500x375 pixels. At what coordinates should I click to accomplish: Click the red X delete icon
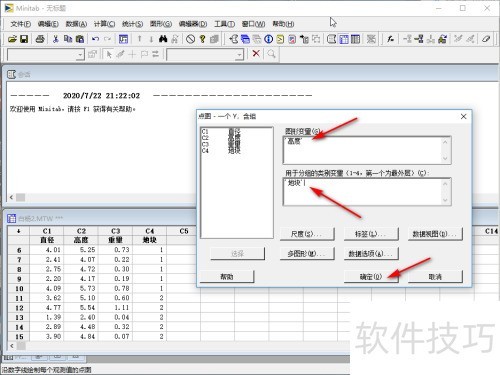point(256,54)
